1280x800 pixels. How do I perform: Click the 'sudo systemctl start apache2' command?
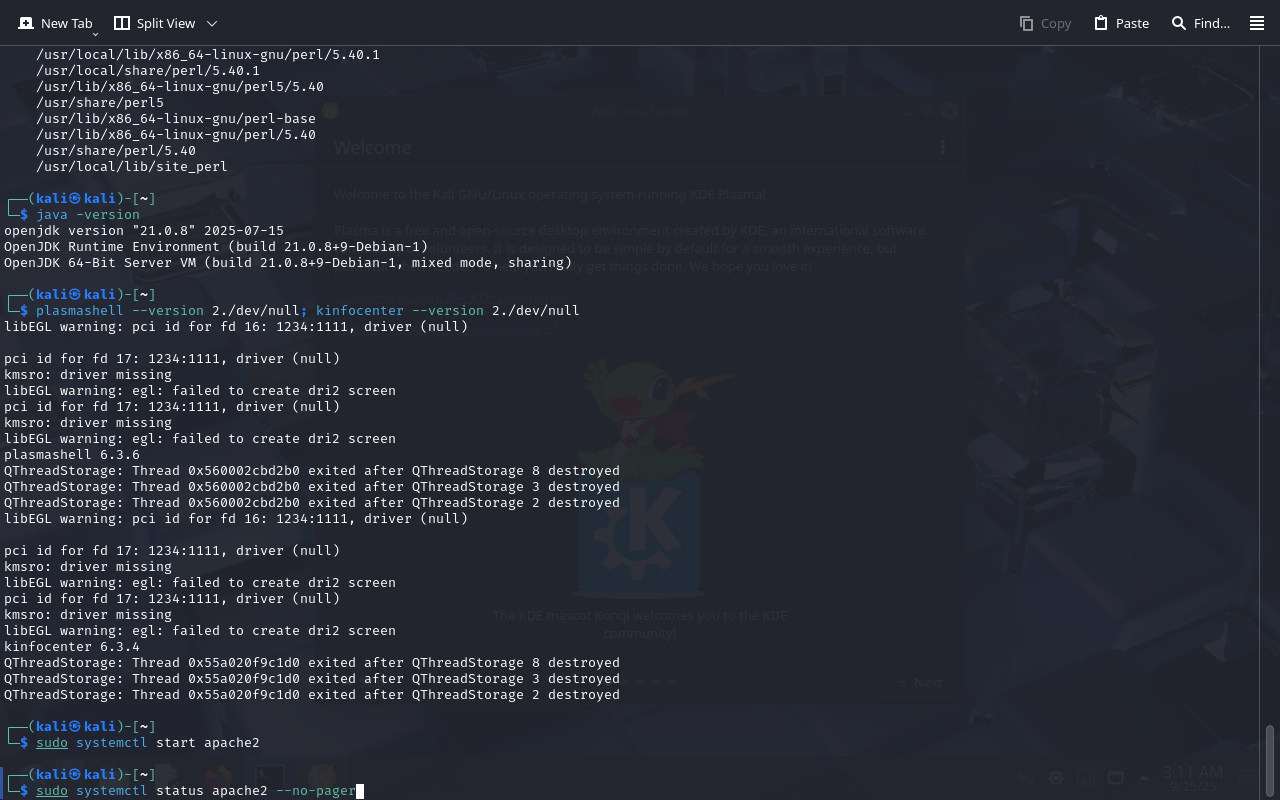(x=148, y=743)
